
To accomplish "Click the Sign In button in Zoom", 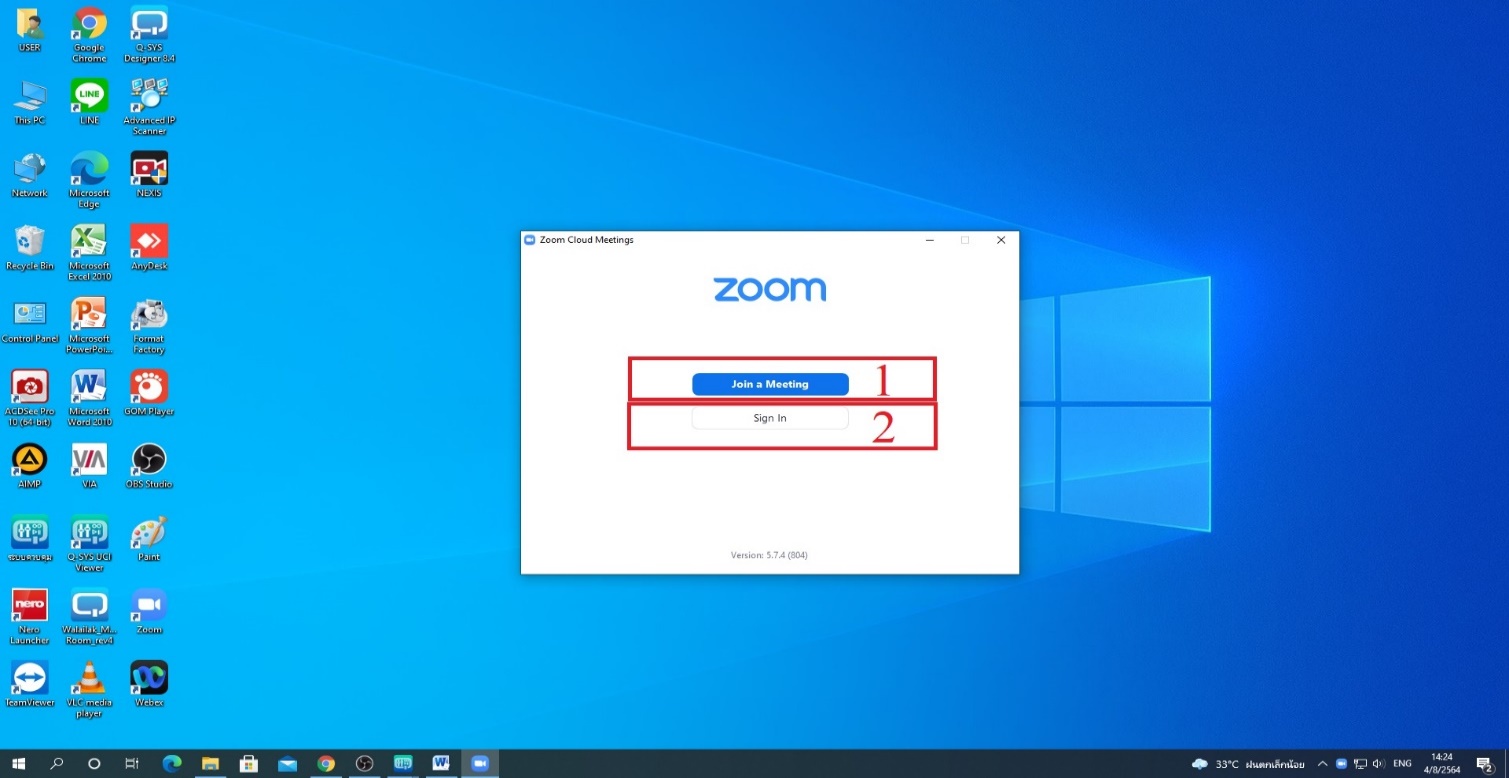I will (770, 418).
